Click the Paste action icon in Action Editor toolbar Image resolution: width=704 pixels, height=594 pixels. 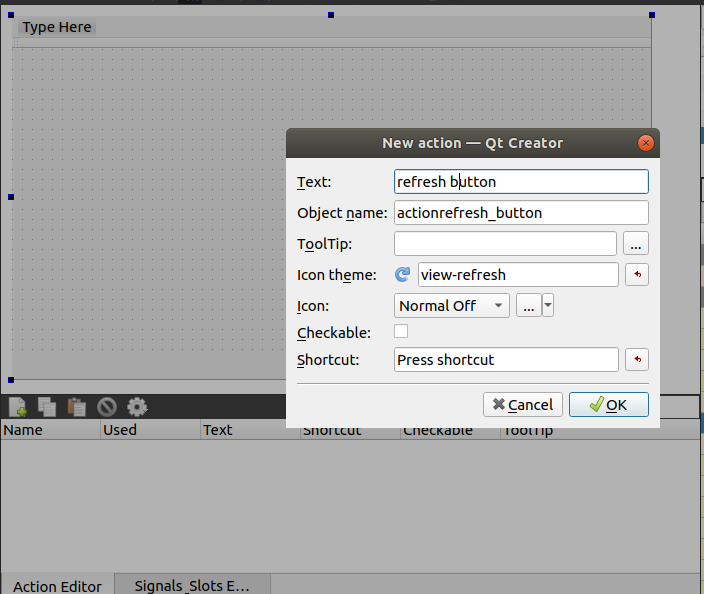[77, 407]
